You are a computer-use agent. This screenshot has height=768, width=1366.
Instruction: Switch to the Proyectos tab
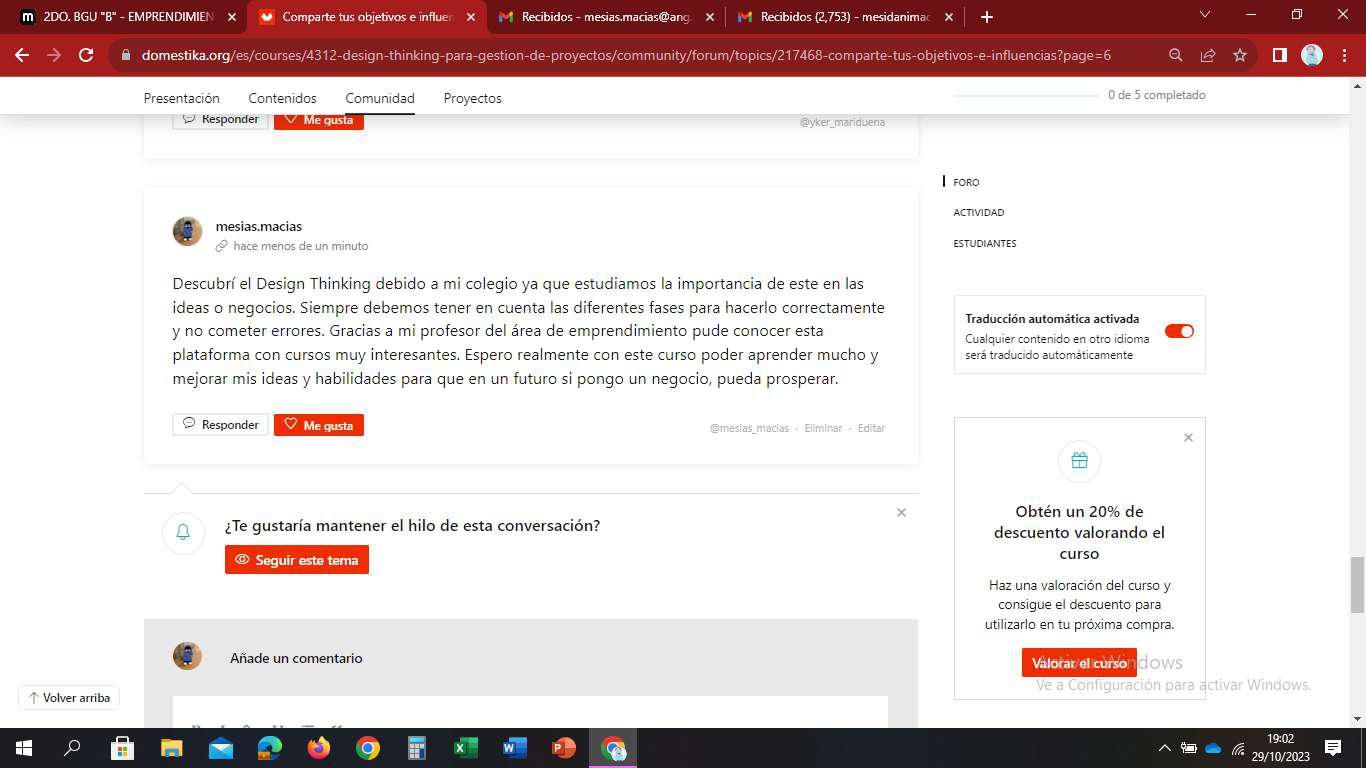coord(472,98)
